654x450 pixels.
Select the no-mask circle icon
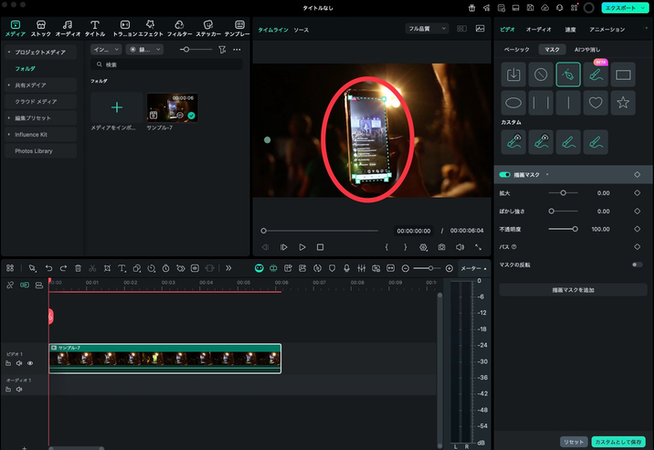pyautogui.click(x=541, y=75)
